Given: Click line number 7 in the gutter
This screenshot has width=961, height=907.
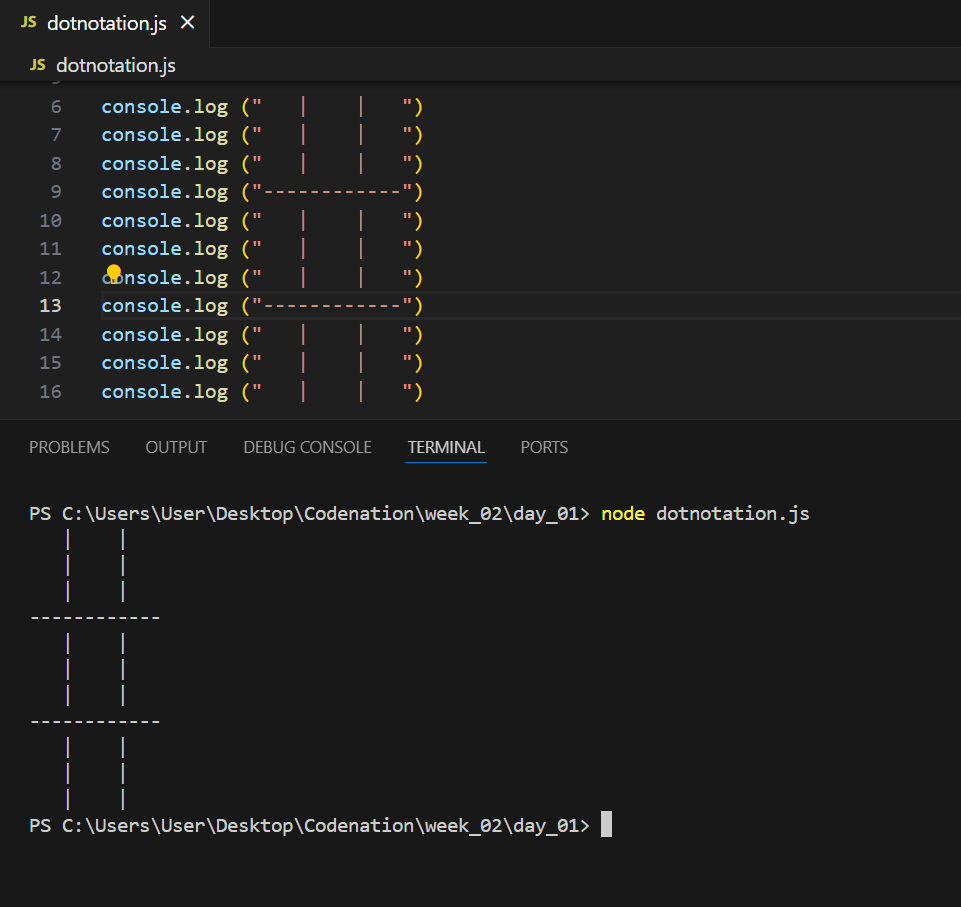Looking at the screenshot, I should (56, 135).
